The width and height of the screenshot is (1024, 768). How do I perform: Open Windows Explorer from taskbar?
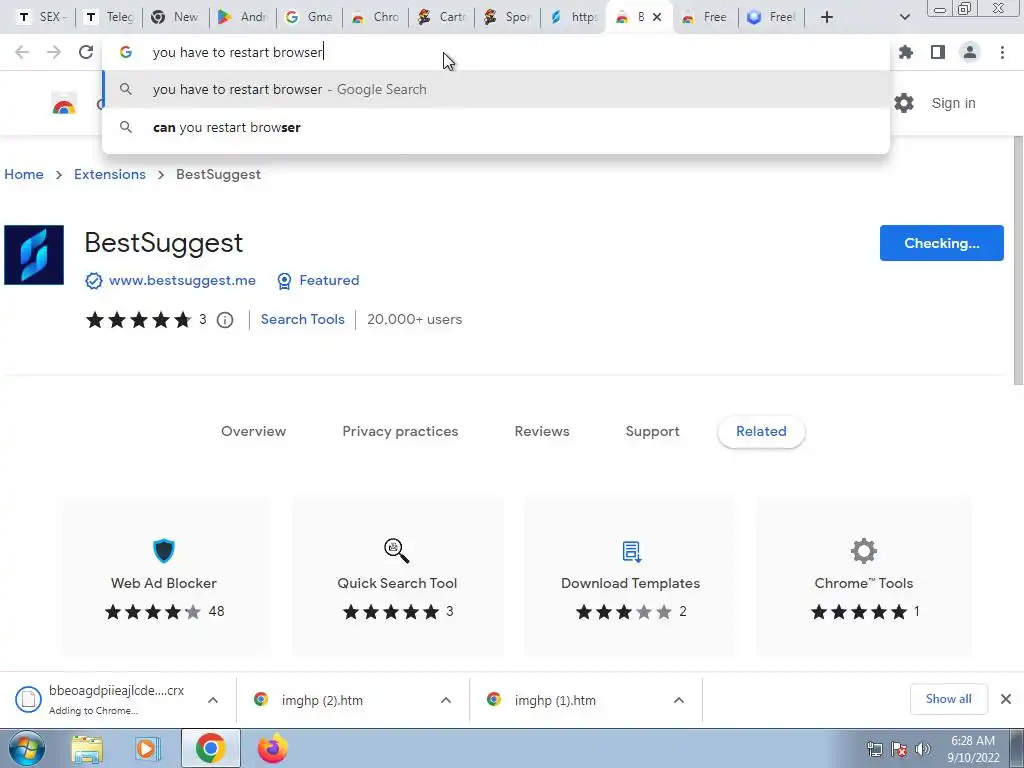point(87,749)
